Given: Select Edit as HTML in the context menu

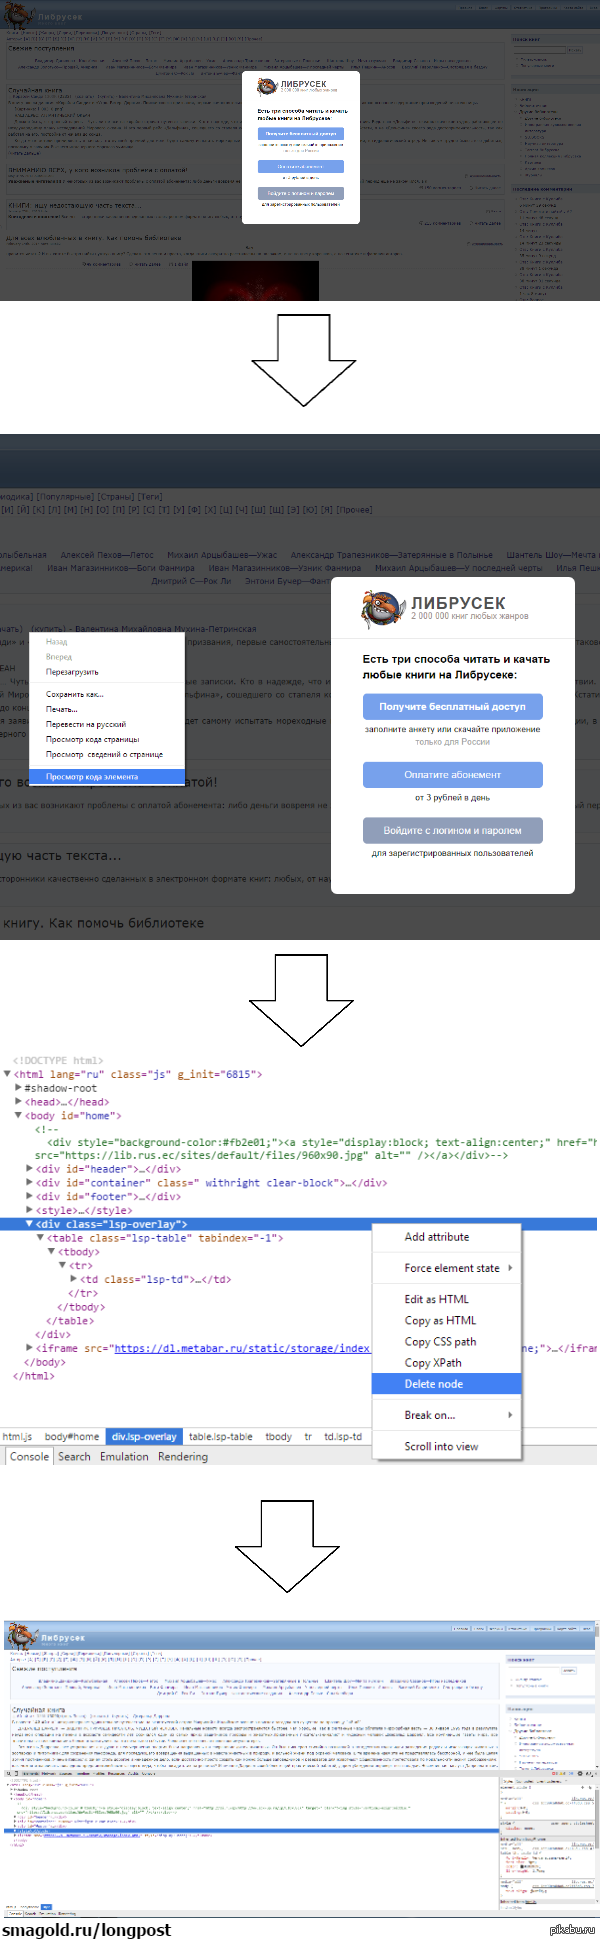Looking at the screenshot, I should (x=436, y=1299).
